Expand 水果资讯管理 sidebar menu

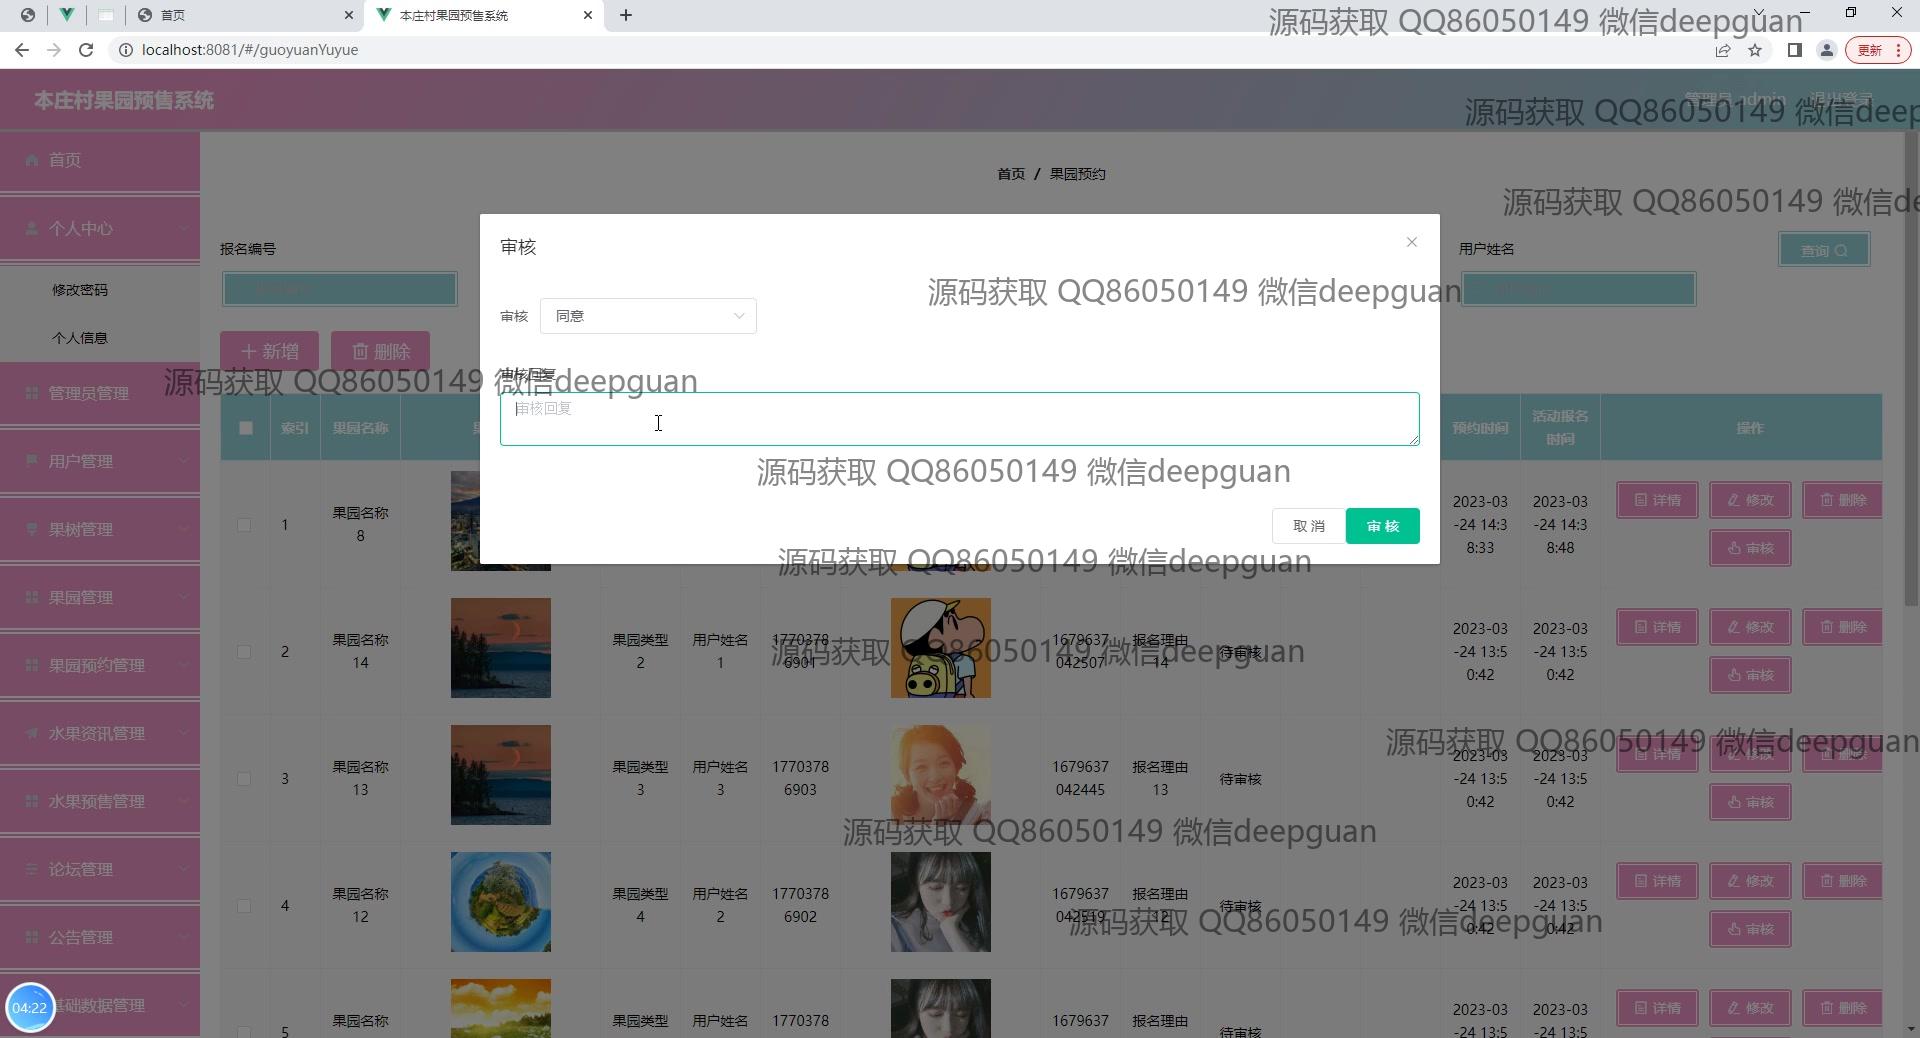click(x=100, y=734)
